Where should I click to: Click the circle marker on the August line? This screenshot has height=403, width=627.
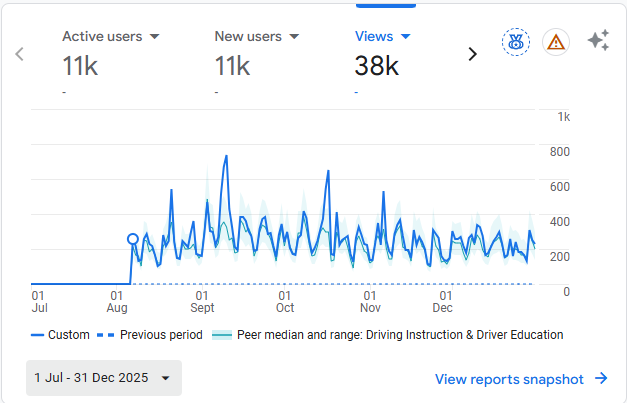[x=133, y=239]
